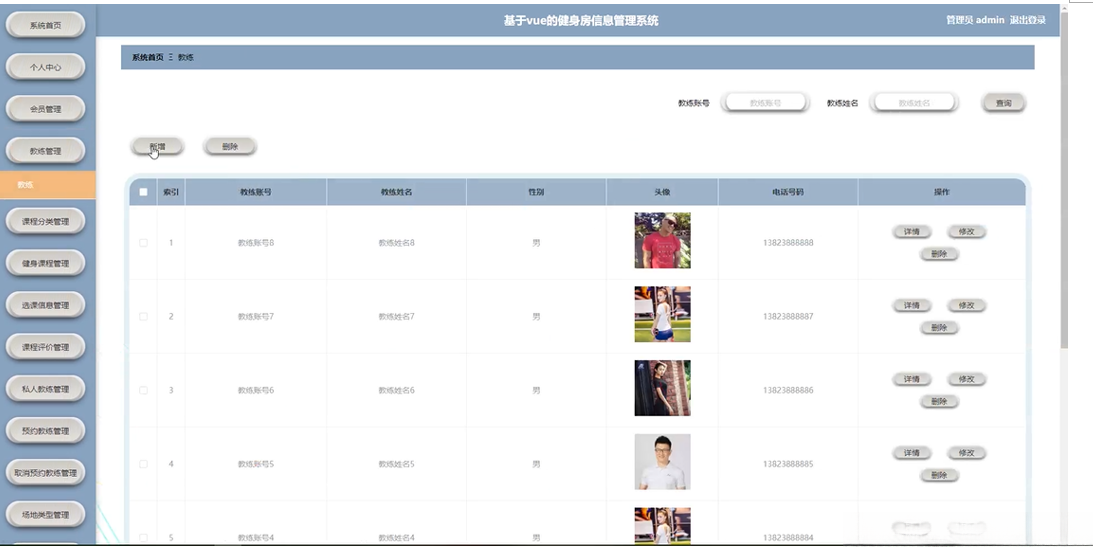Click 教练账号 column header

256,192
